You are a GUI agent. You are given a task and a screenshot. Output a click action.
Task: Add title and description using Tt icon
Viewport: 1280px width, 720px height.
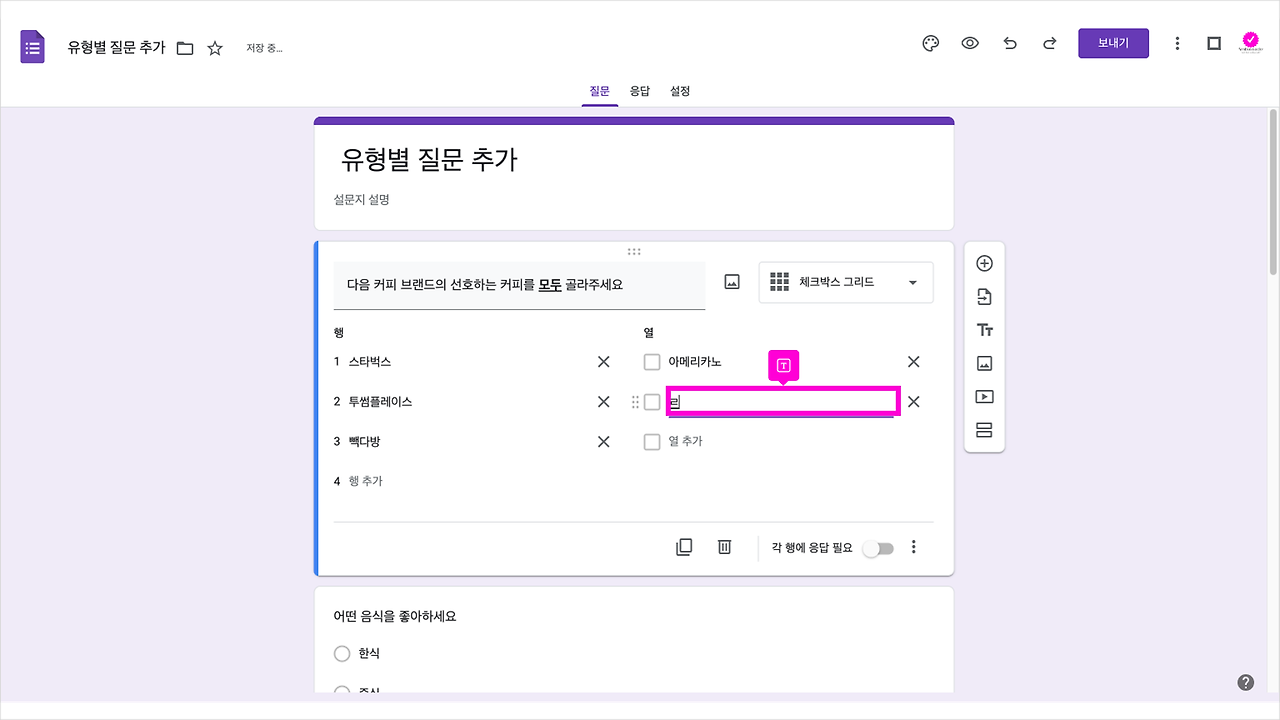click(984, 329)
